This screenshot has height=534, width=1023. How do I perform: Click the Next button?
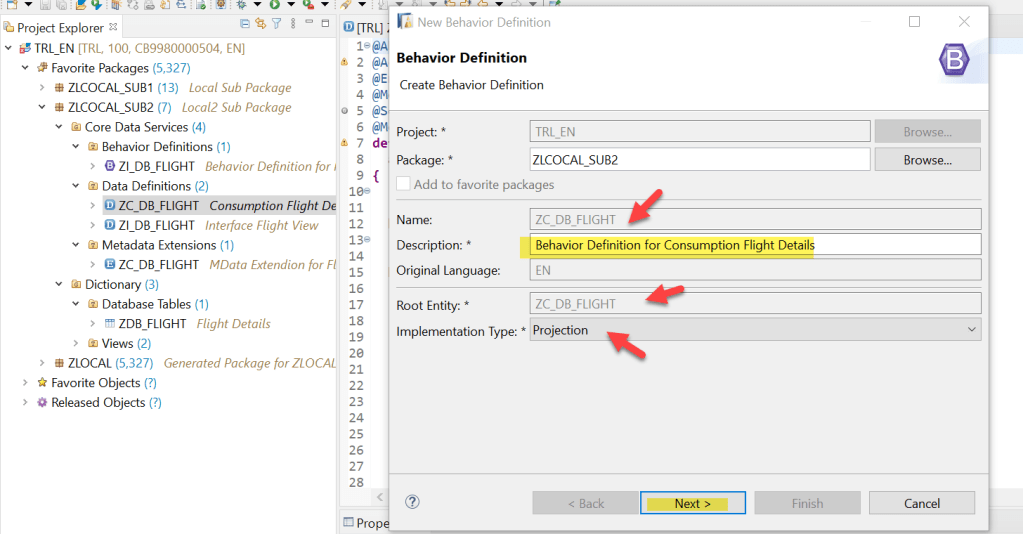click(692, 503)
